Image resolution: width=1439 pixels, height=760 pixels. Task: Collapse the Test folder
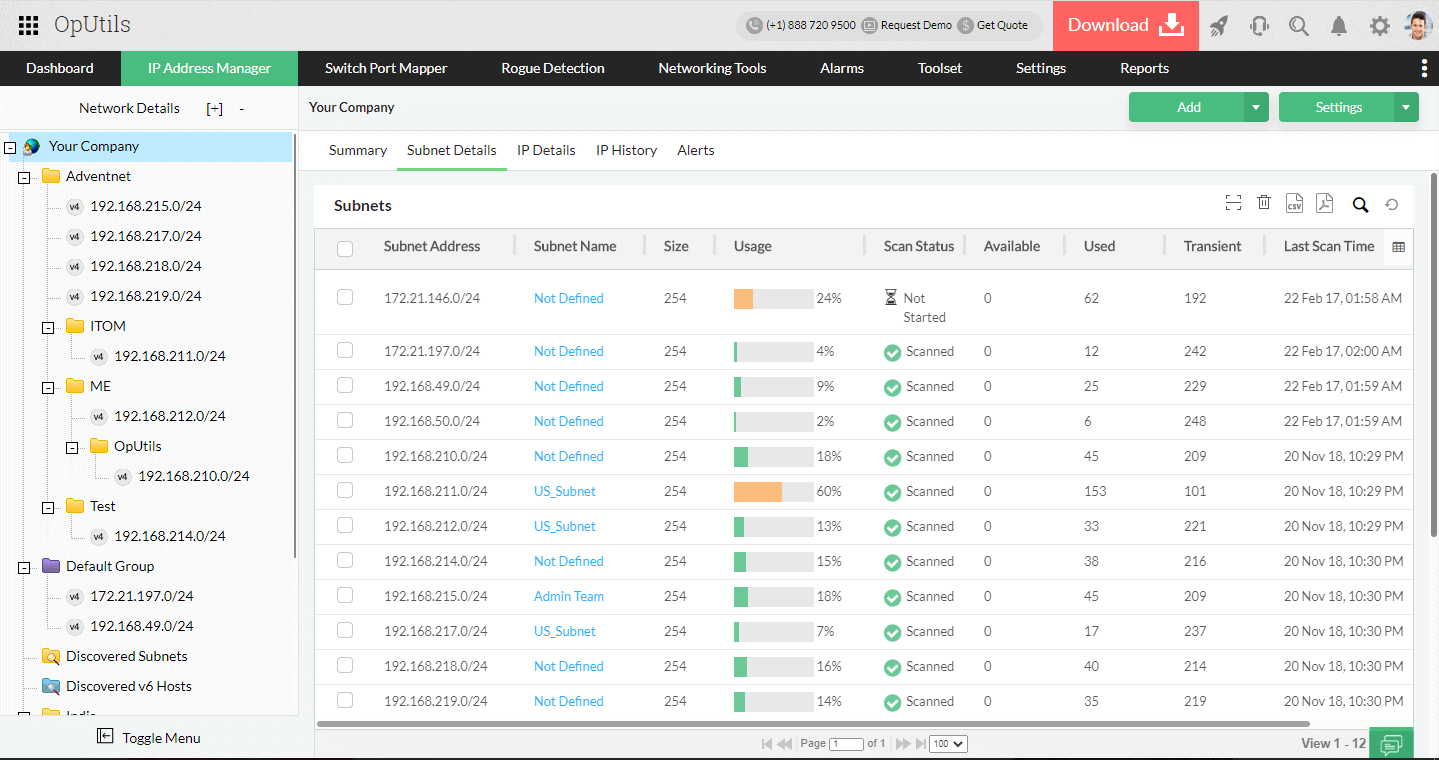(x=48, y=508)
